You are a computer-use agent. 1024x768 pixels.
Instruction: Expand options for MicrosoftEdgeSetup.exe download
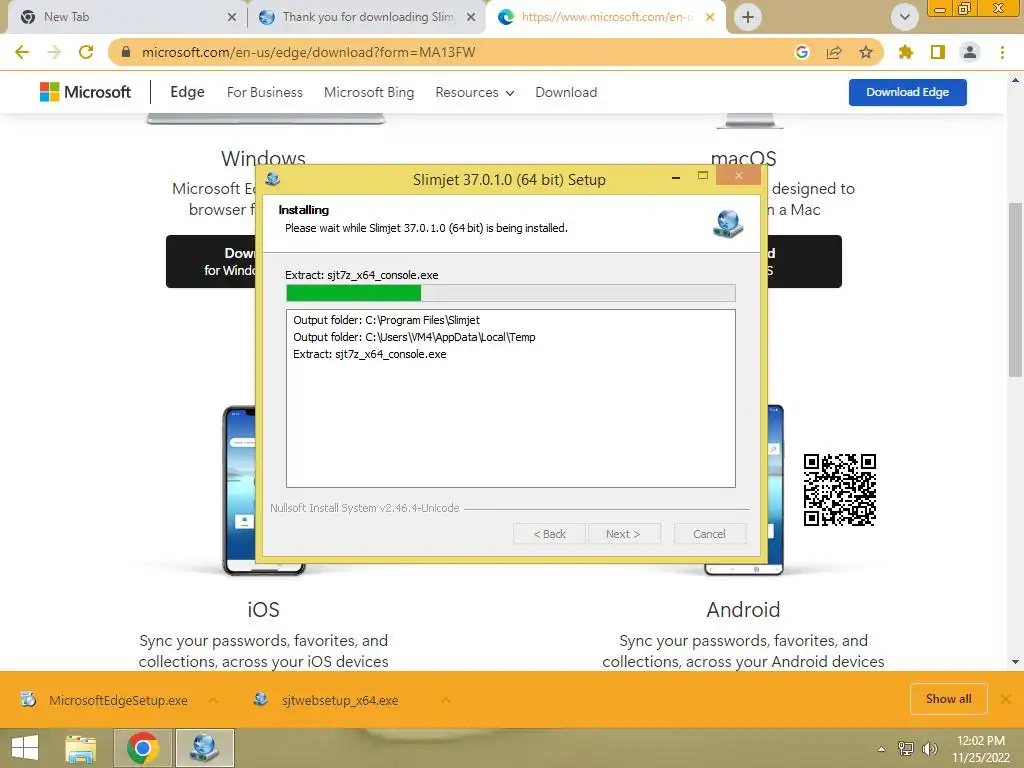[213, 700]
